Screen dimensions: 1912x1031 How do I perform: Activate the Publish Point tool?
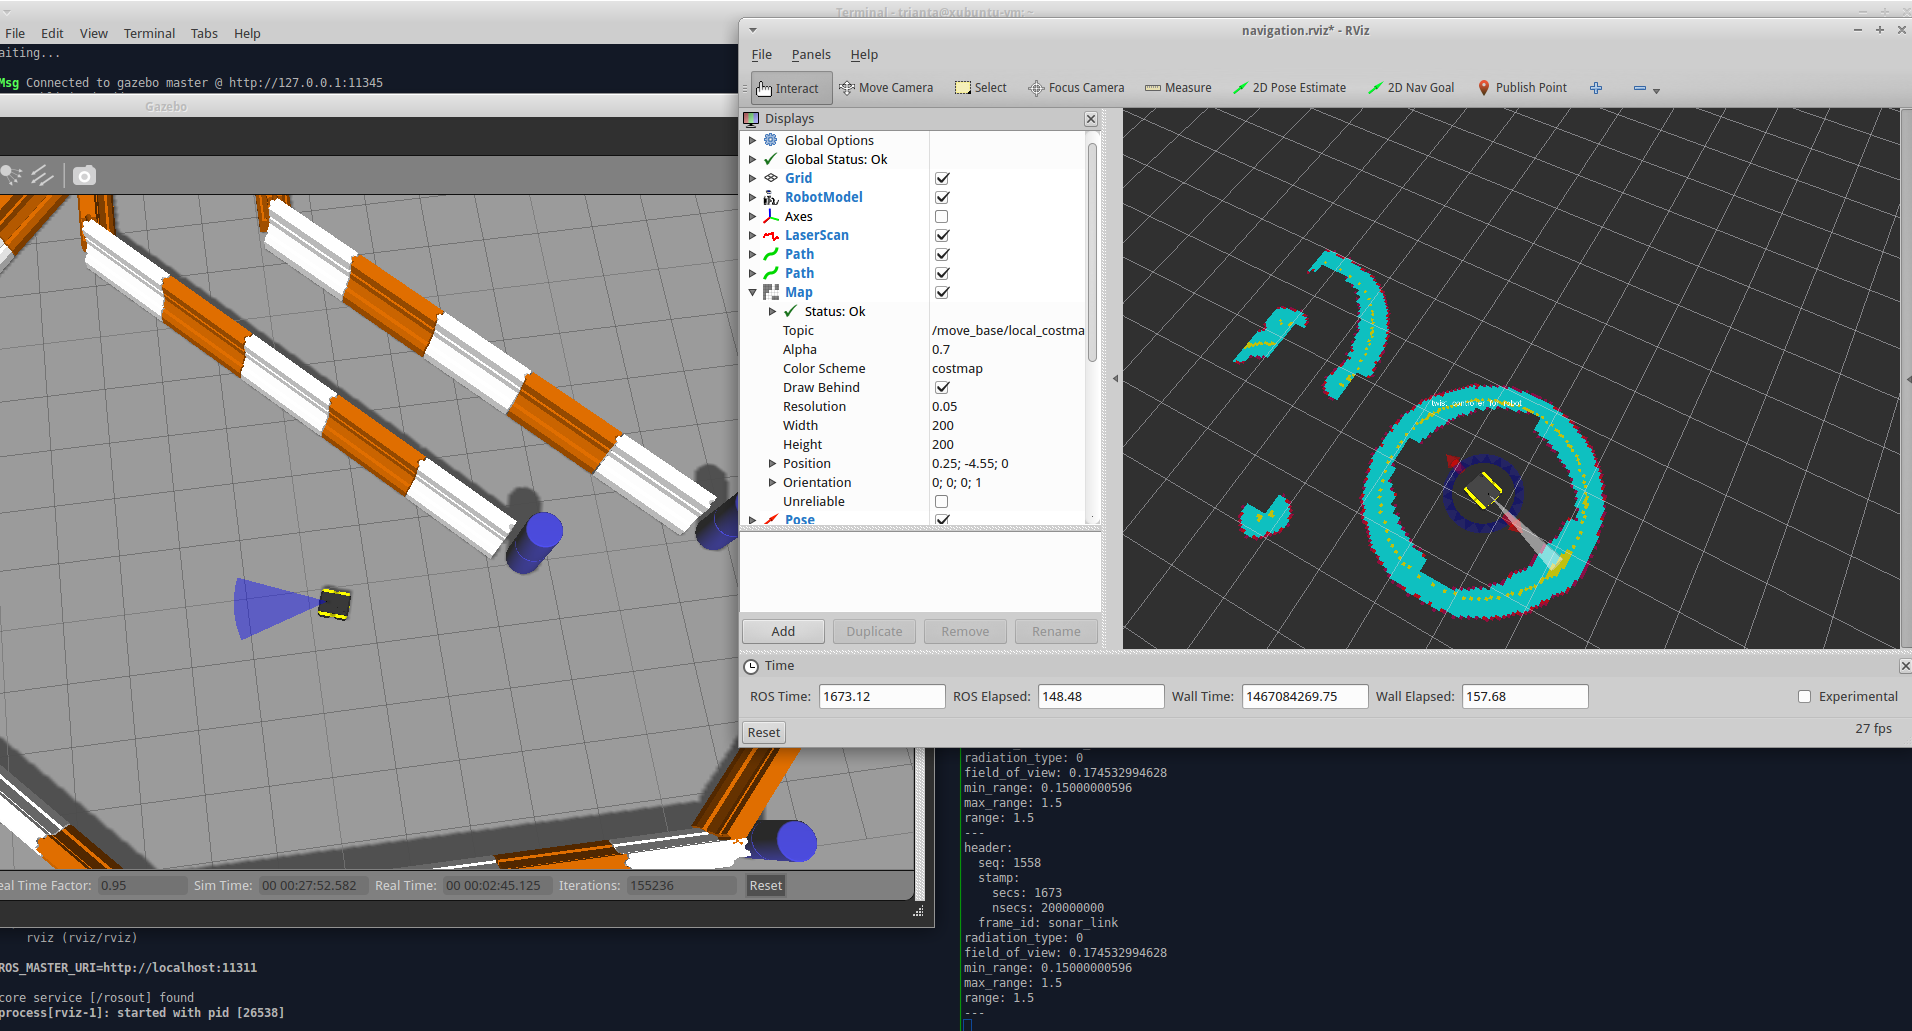[1521, 88]
